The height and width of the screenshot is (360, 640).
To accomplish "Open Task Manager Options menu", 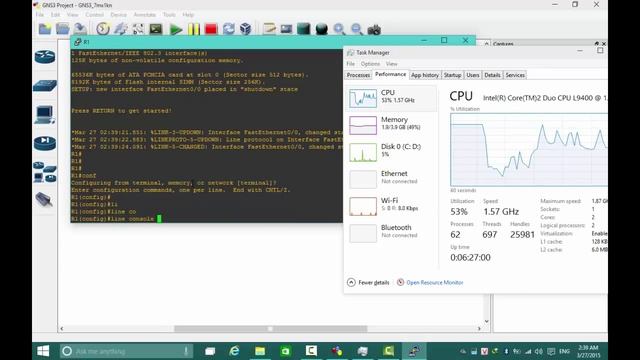I will tap(370, 64).
